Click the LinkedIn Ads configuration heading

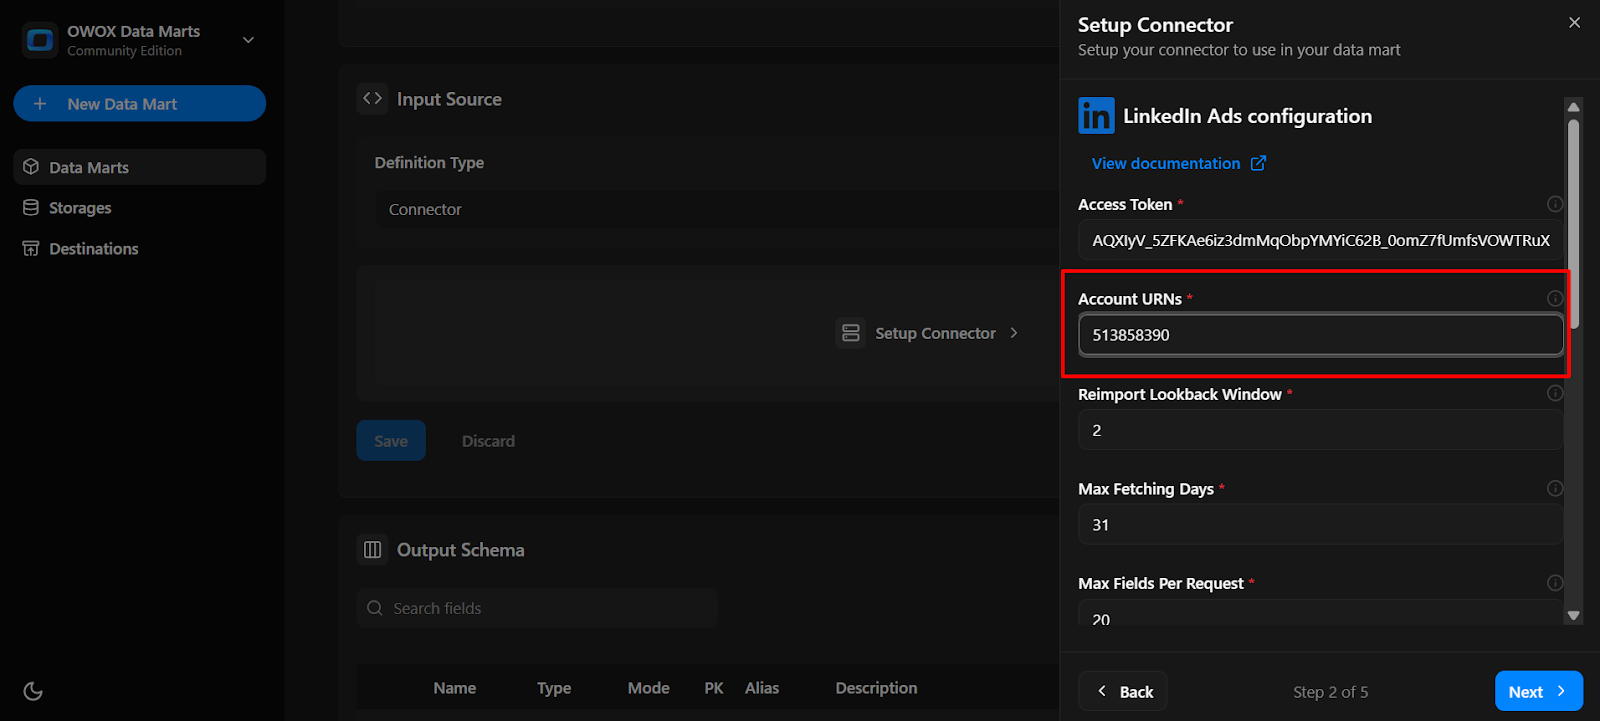point(1247,116)
